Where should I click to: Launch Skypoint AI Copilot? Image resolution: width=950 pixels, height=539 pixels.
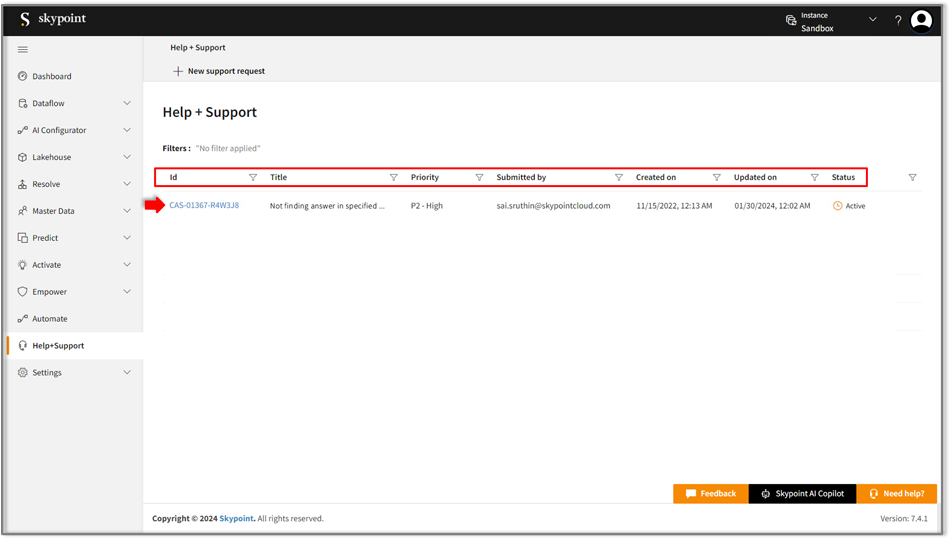click(x=802, y=494)
